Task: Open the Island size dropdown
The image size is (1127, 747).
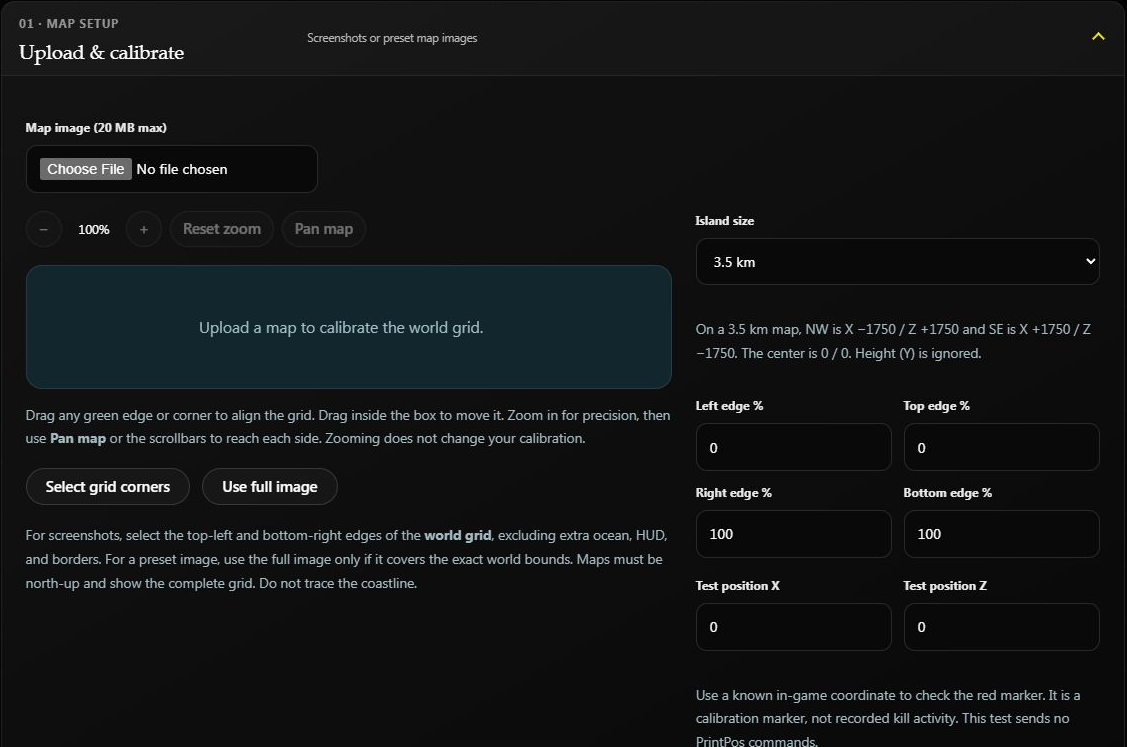Action: point(897,262)
